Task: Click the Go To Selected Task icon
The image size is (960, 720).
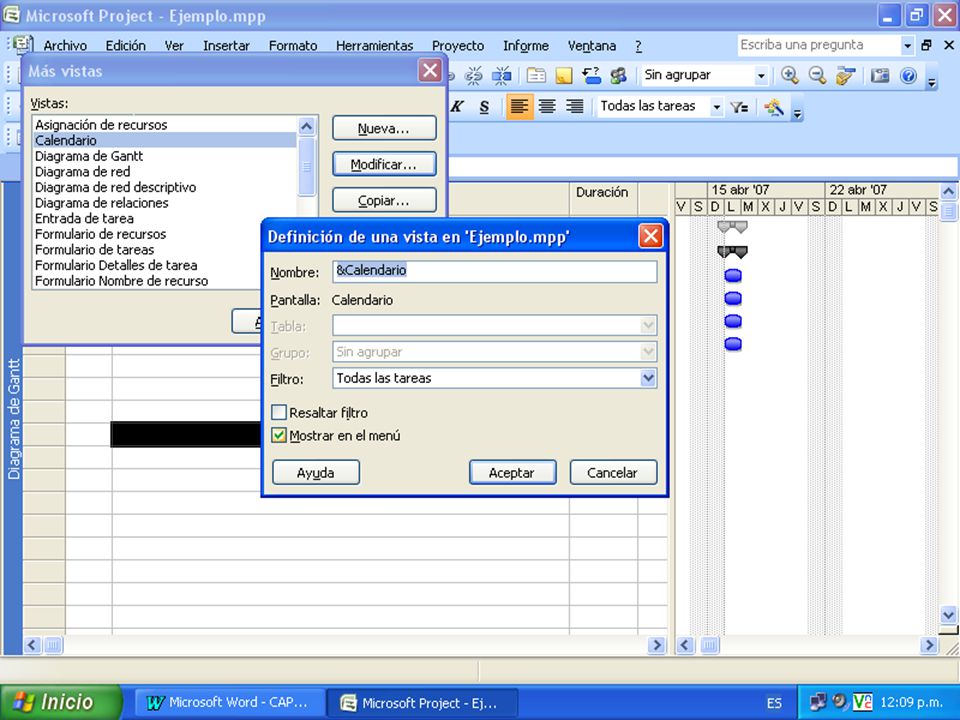Action: tap(845, 75)
